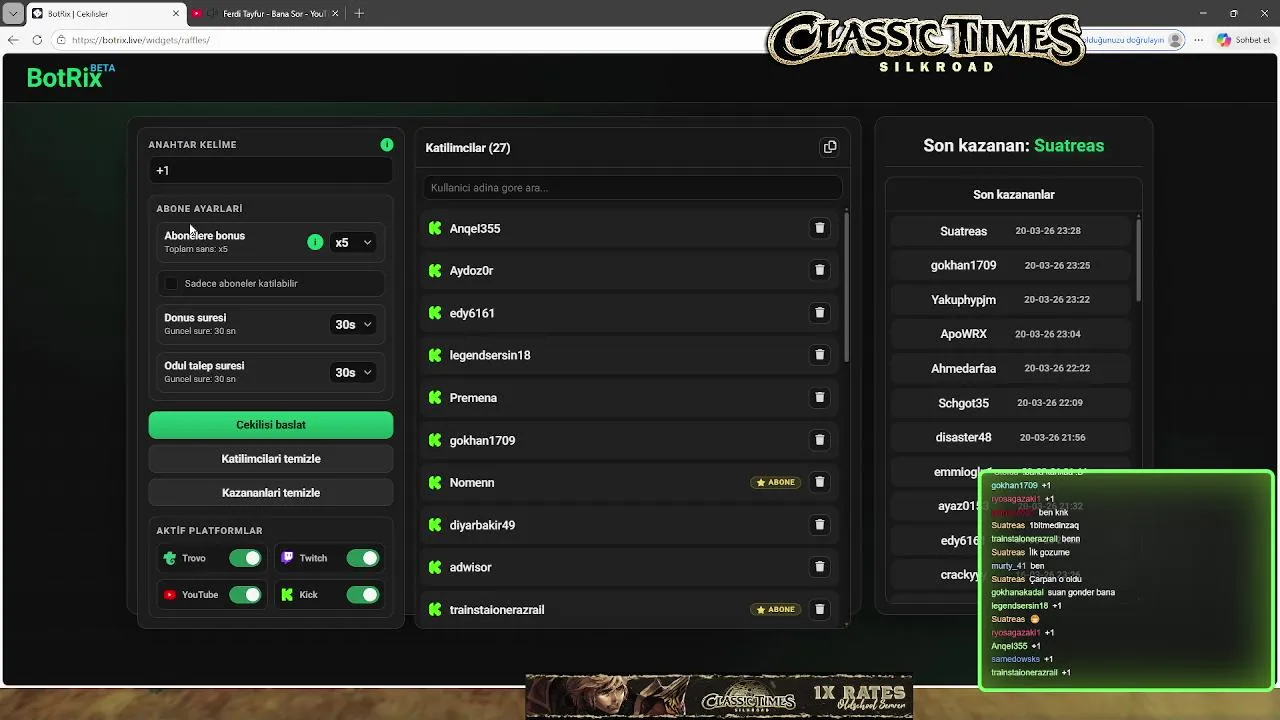This screenshot has height=720, width=1280.
Task: Click the ABONE badge on Nomenn
Action: tap(776, 482)
